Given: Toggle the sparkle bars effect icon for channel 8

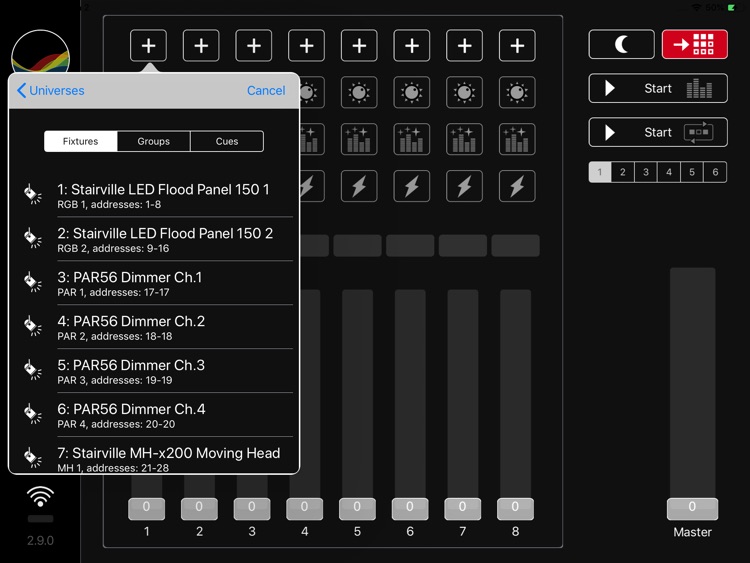Looking at the screenshot, I should coord(517,139).
